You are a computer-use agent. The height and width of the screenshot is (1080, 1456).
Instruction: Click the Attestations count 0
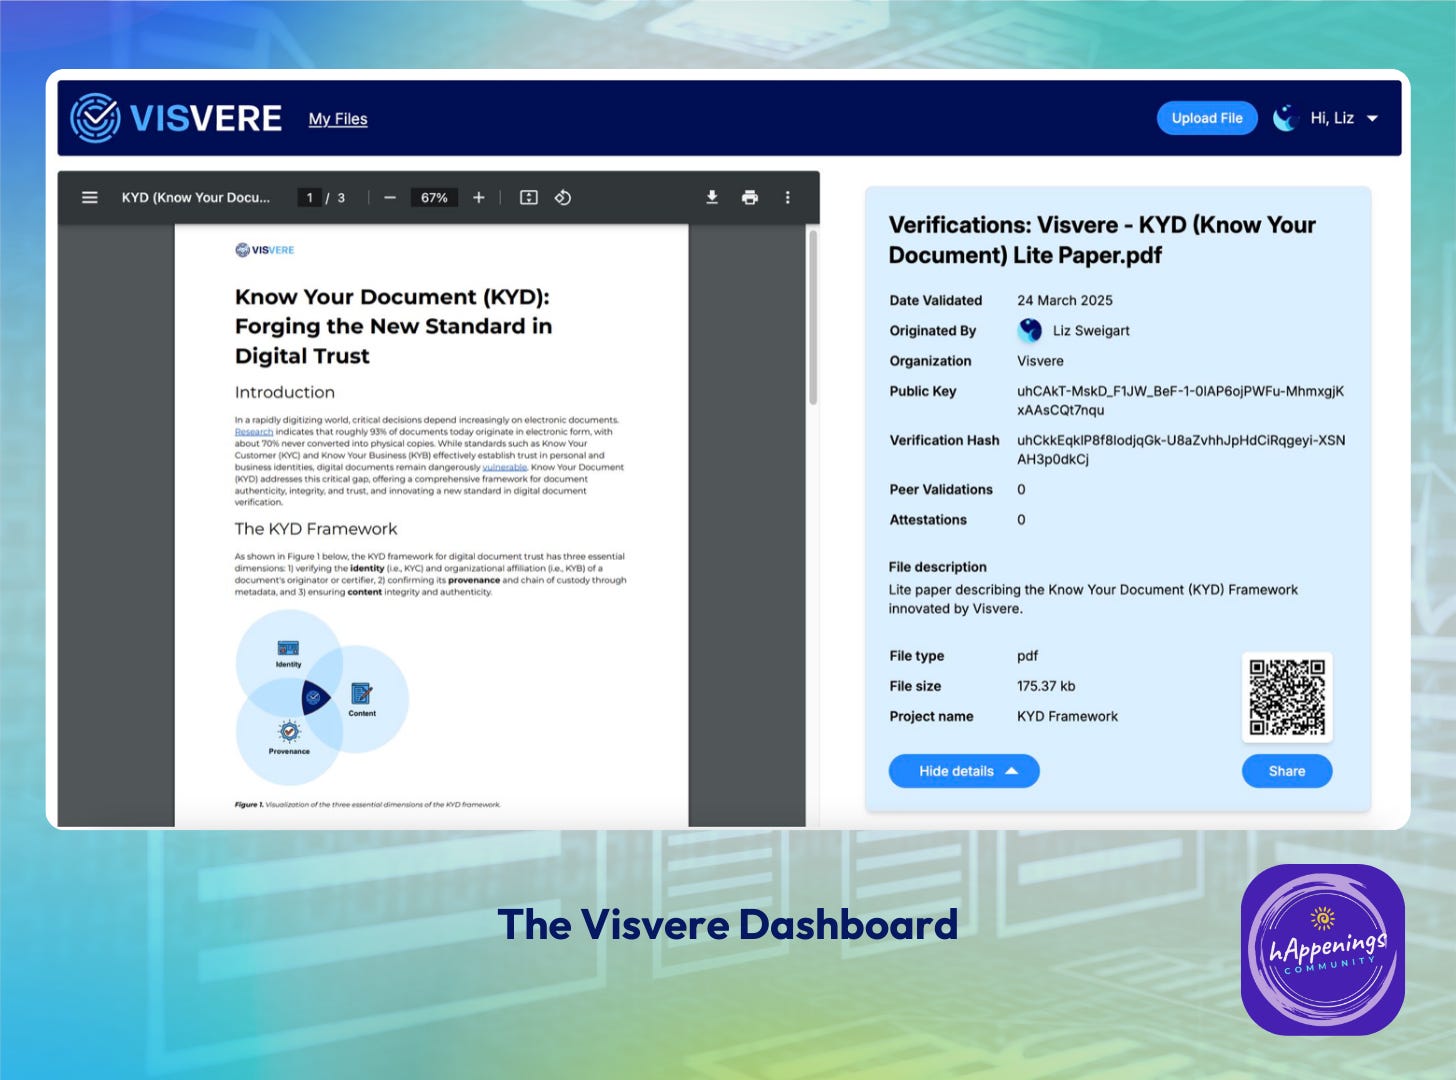[1021, 520]
